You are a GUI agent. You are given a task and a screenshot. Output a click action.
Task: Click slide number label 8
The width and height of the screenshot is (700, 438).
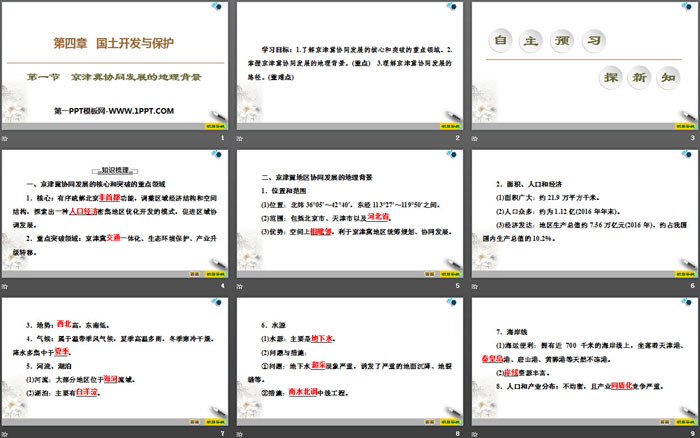coord(458,434)
